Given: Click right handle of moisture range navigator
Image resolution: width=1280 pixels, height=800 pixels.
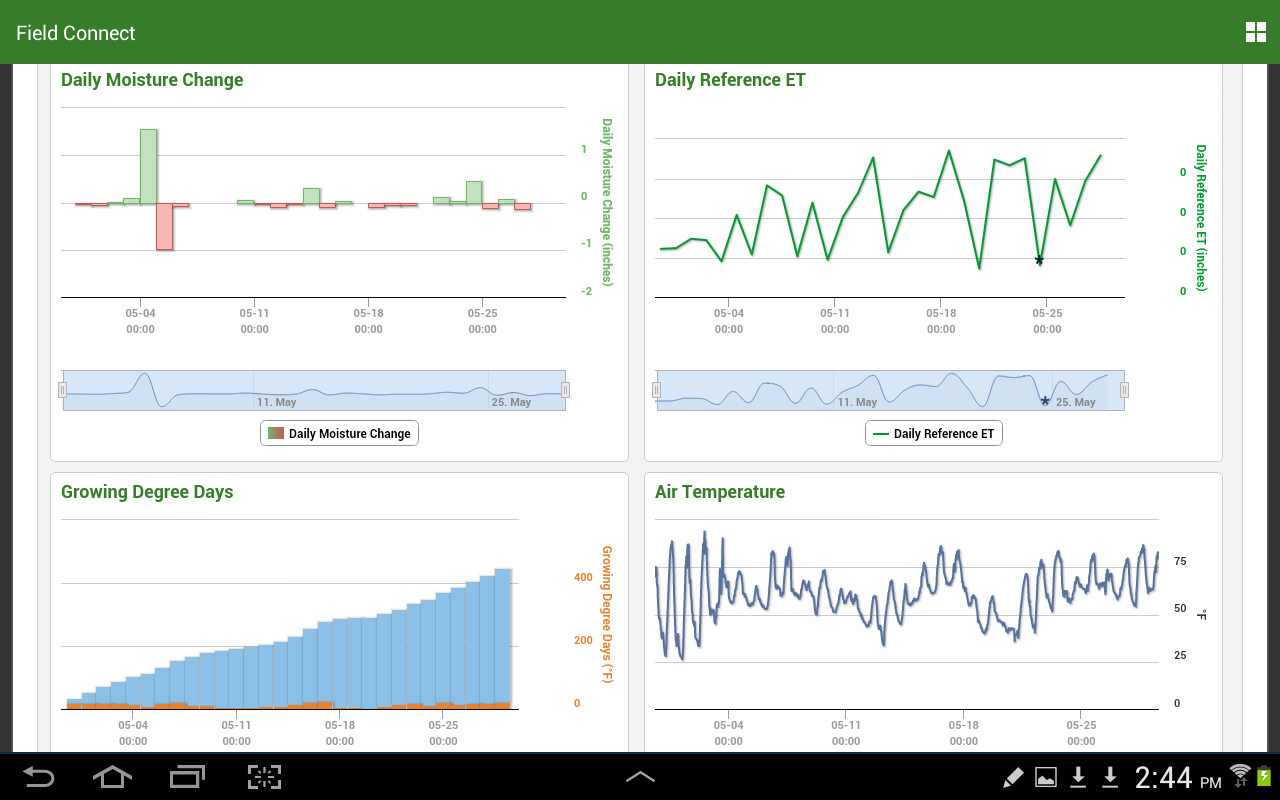Looking at the screenshot, I should point(566,390).
